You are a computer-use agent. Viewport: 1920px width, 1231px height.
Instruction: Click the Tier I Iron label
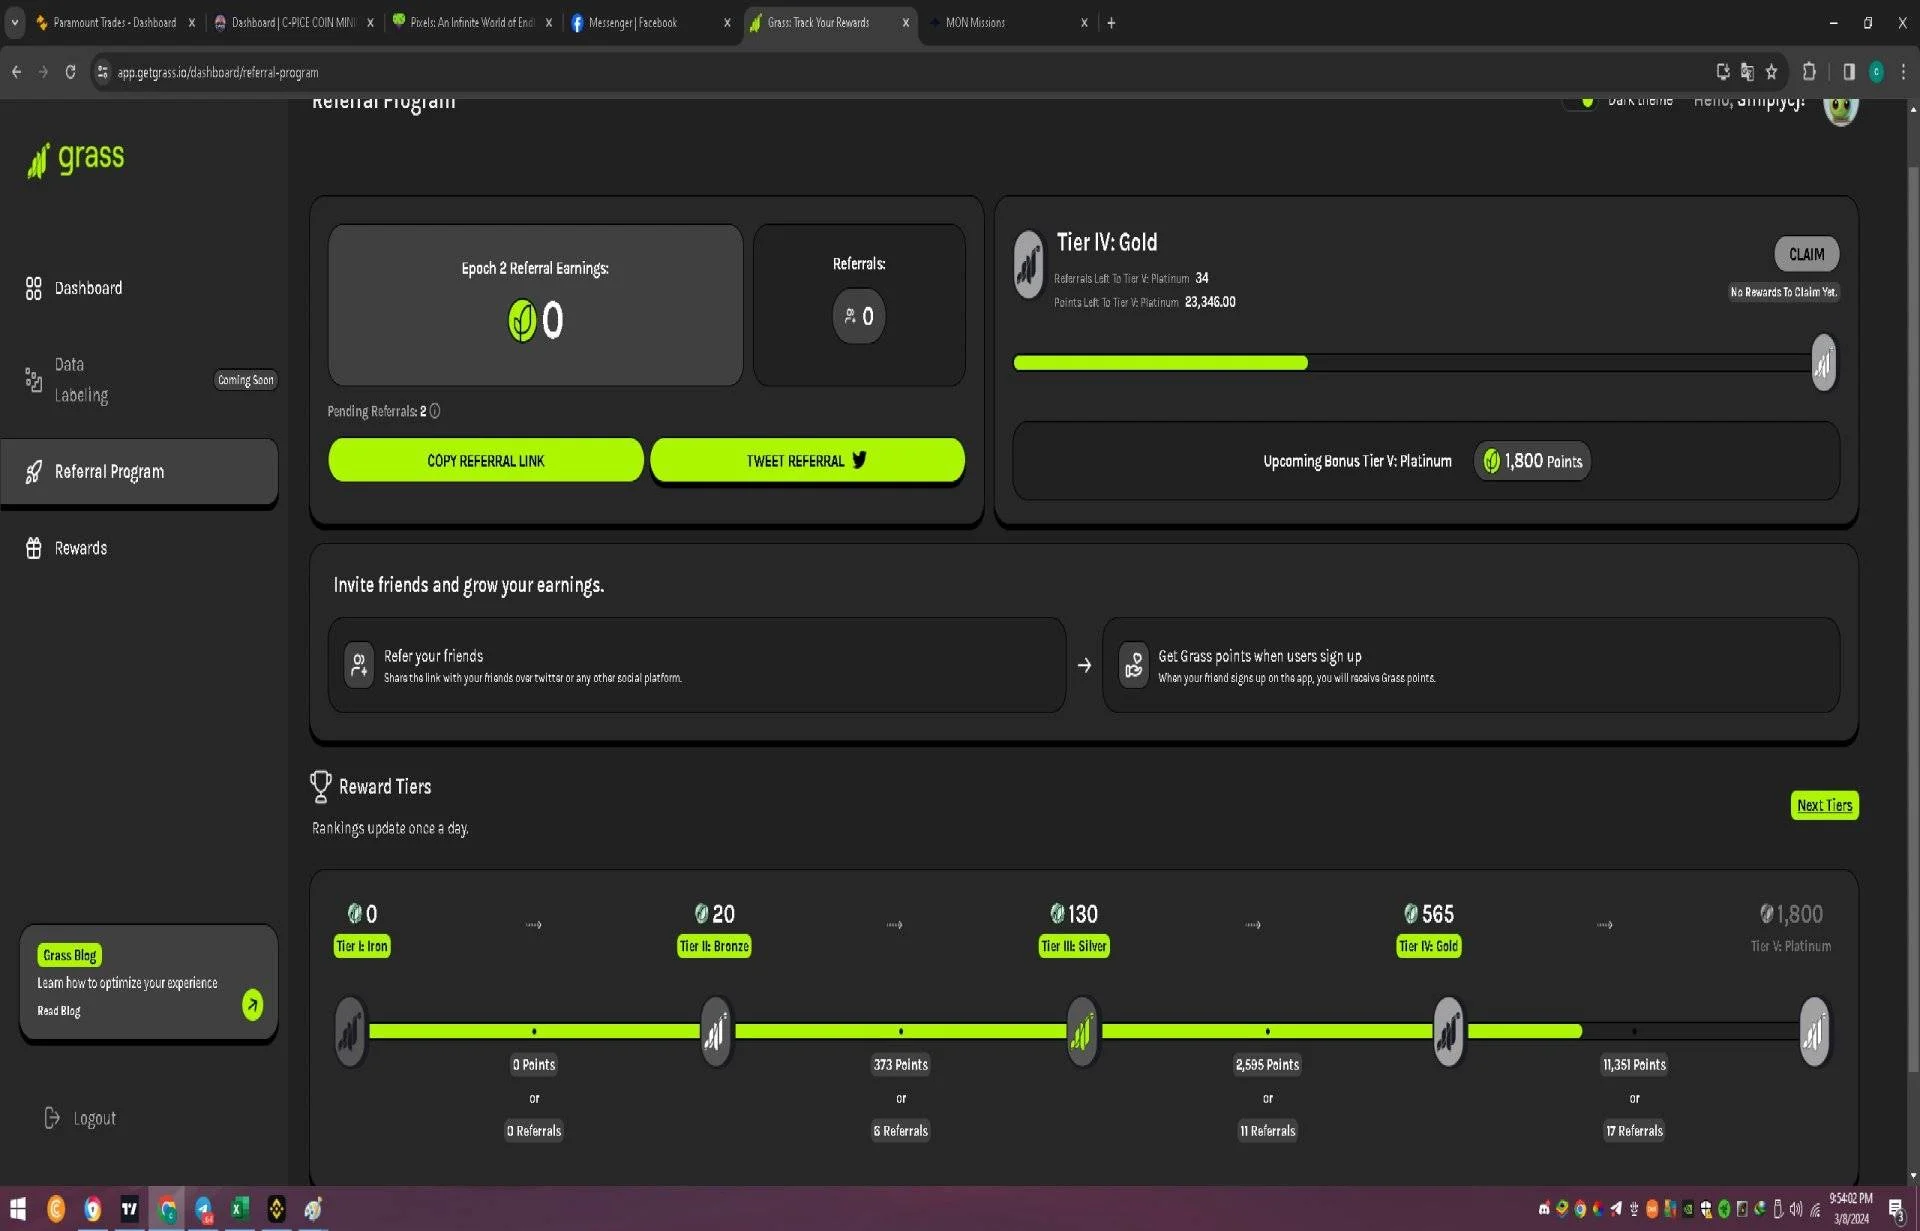click(x=362, y=946)
